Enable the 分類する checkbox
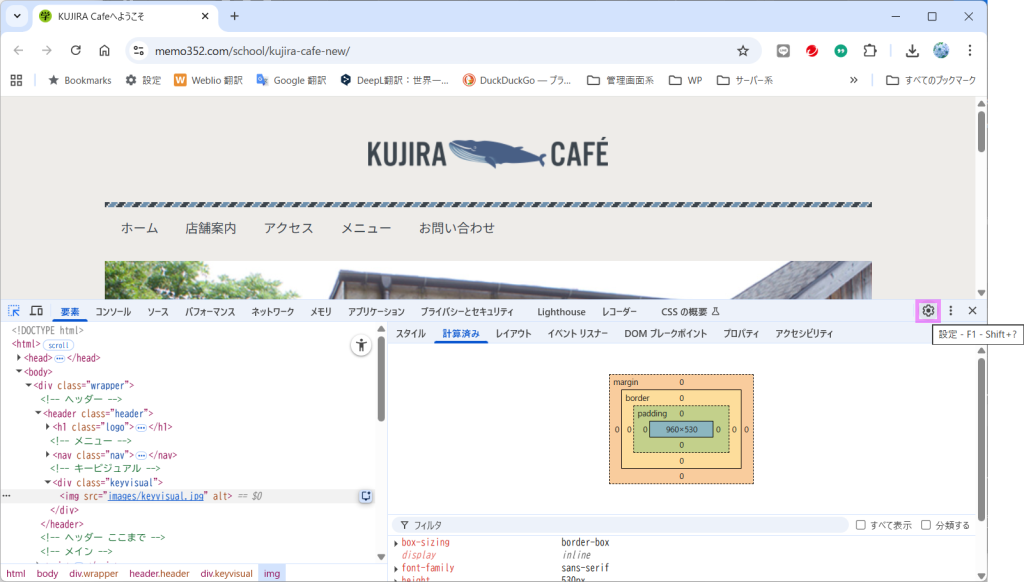Screen dimensions: 1024x582 926,525
